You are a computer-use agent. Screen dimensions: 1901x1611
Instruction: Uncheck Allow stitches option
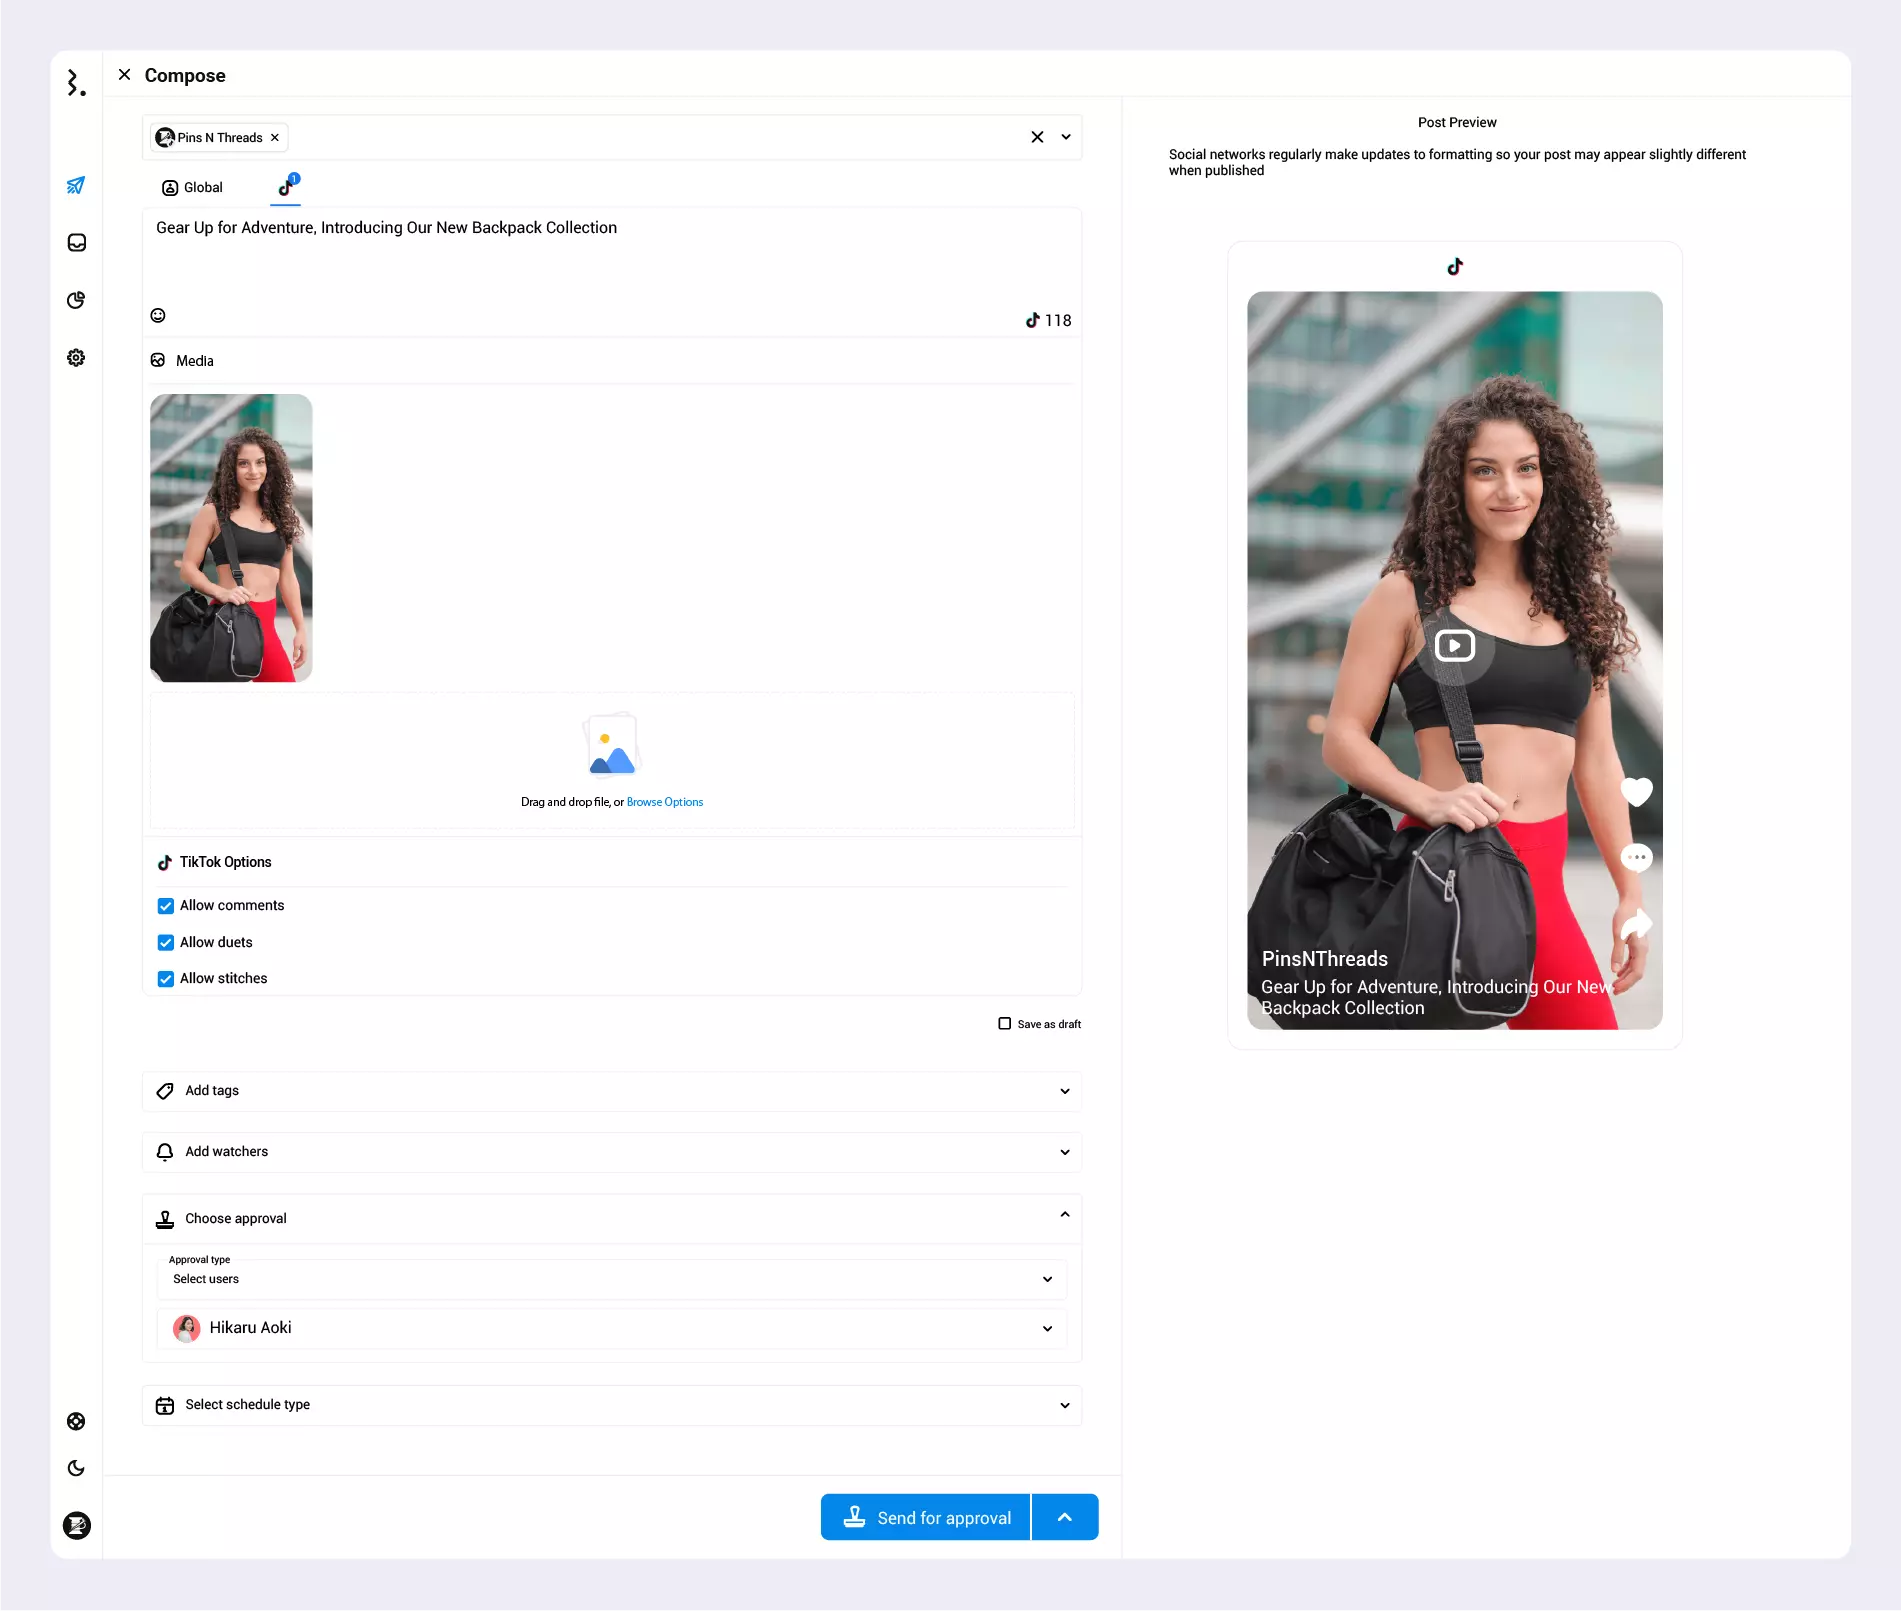(x=166, y=979)
